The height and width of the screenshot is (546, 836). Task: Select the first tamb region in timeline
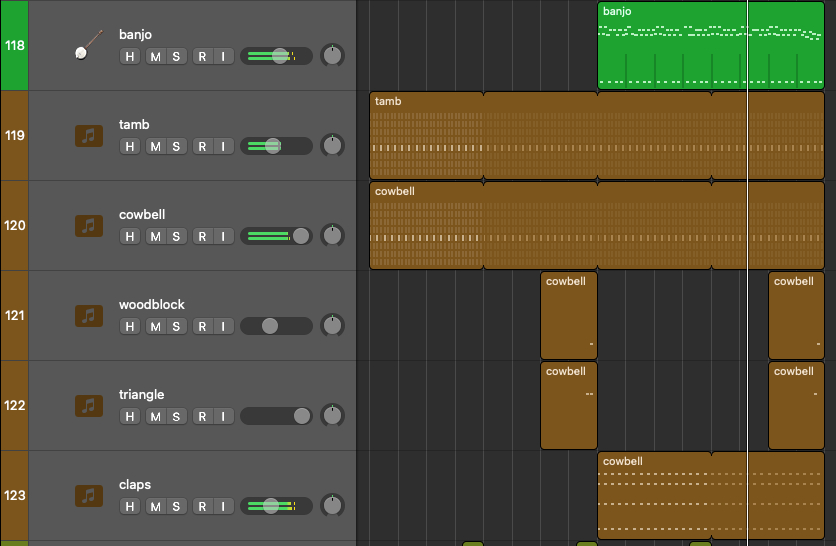click(x=426, y=135)
